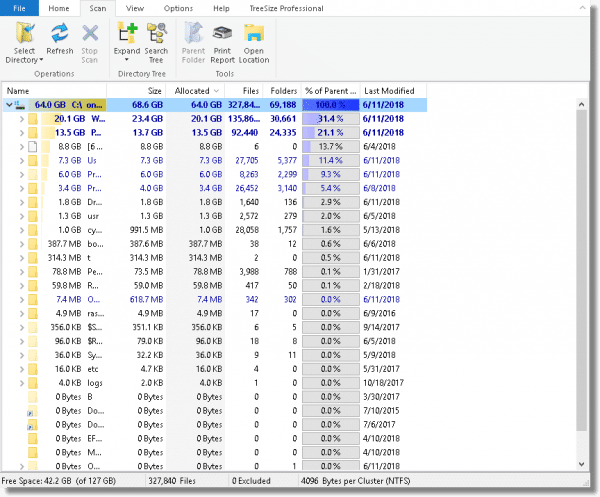This screenshot has width=600, height=497.
Task: Click the Free Space status entry
Action: coord(59,481)
